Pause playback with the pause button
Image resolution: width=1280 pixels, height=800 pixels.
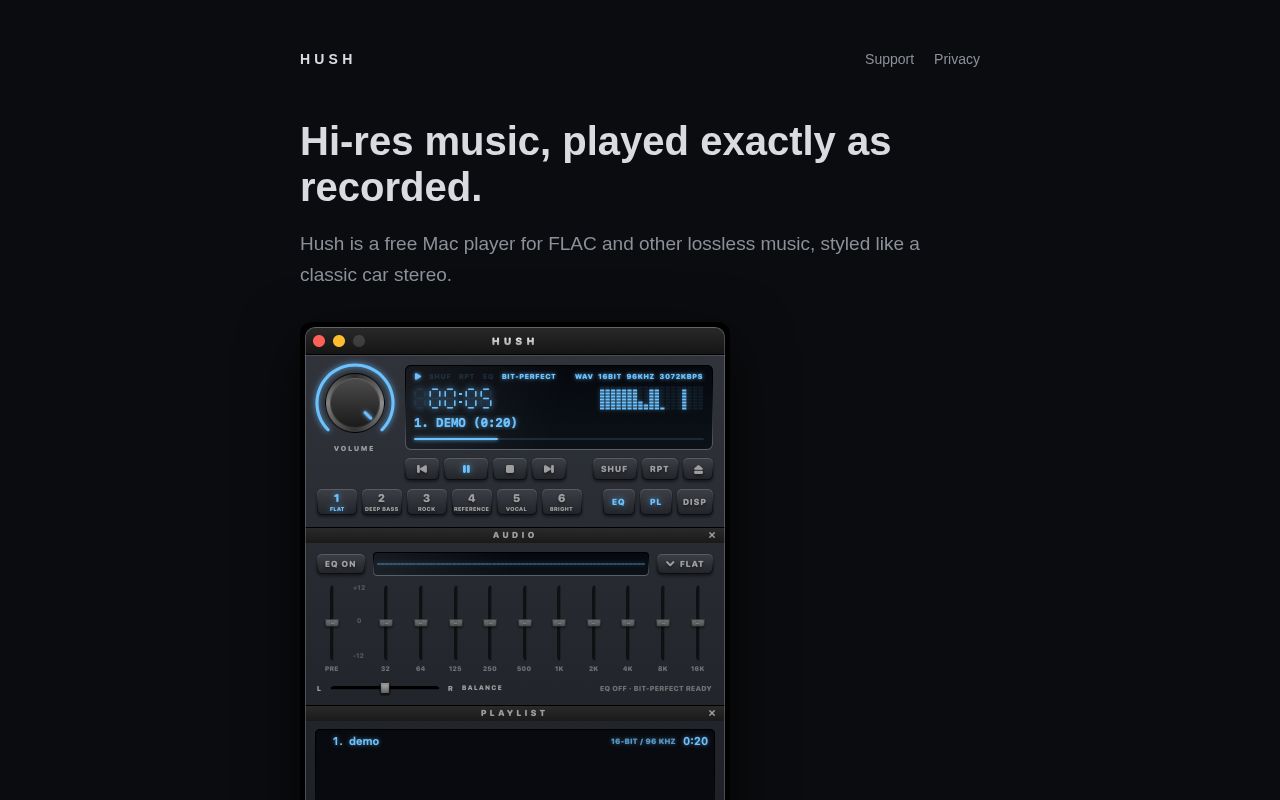(x=466, y=469)
